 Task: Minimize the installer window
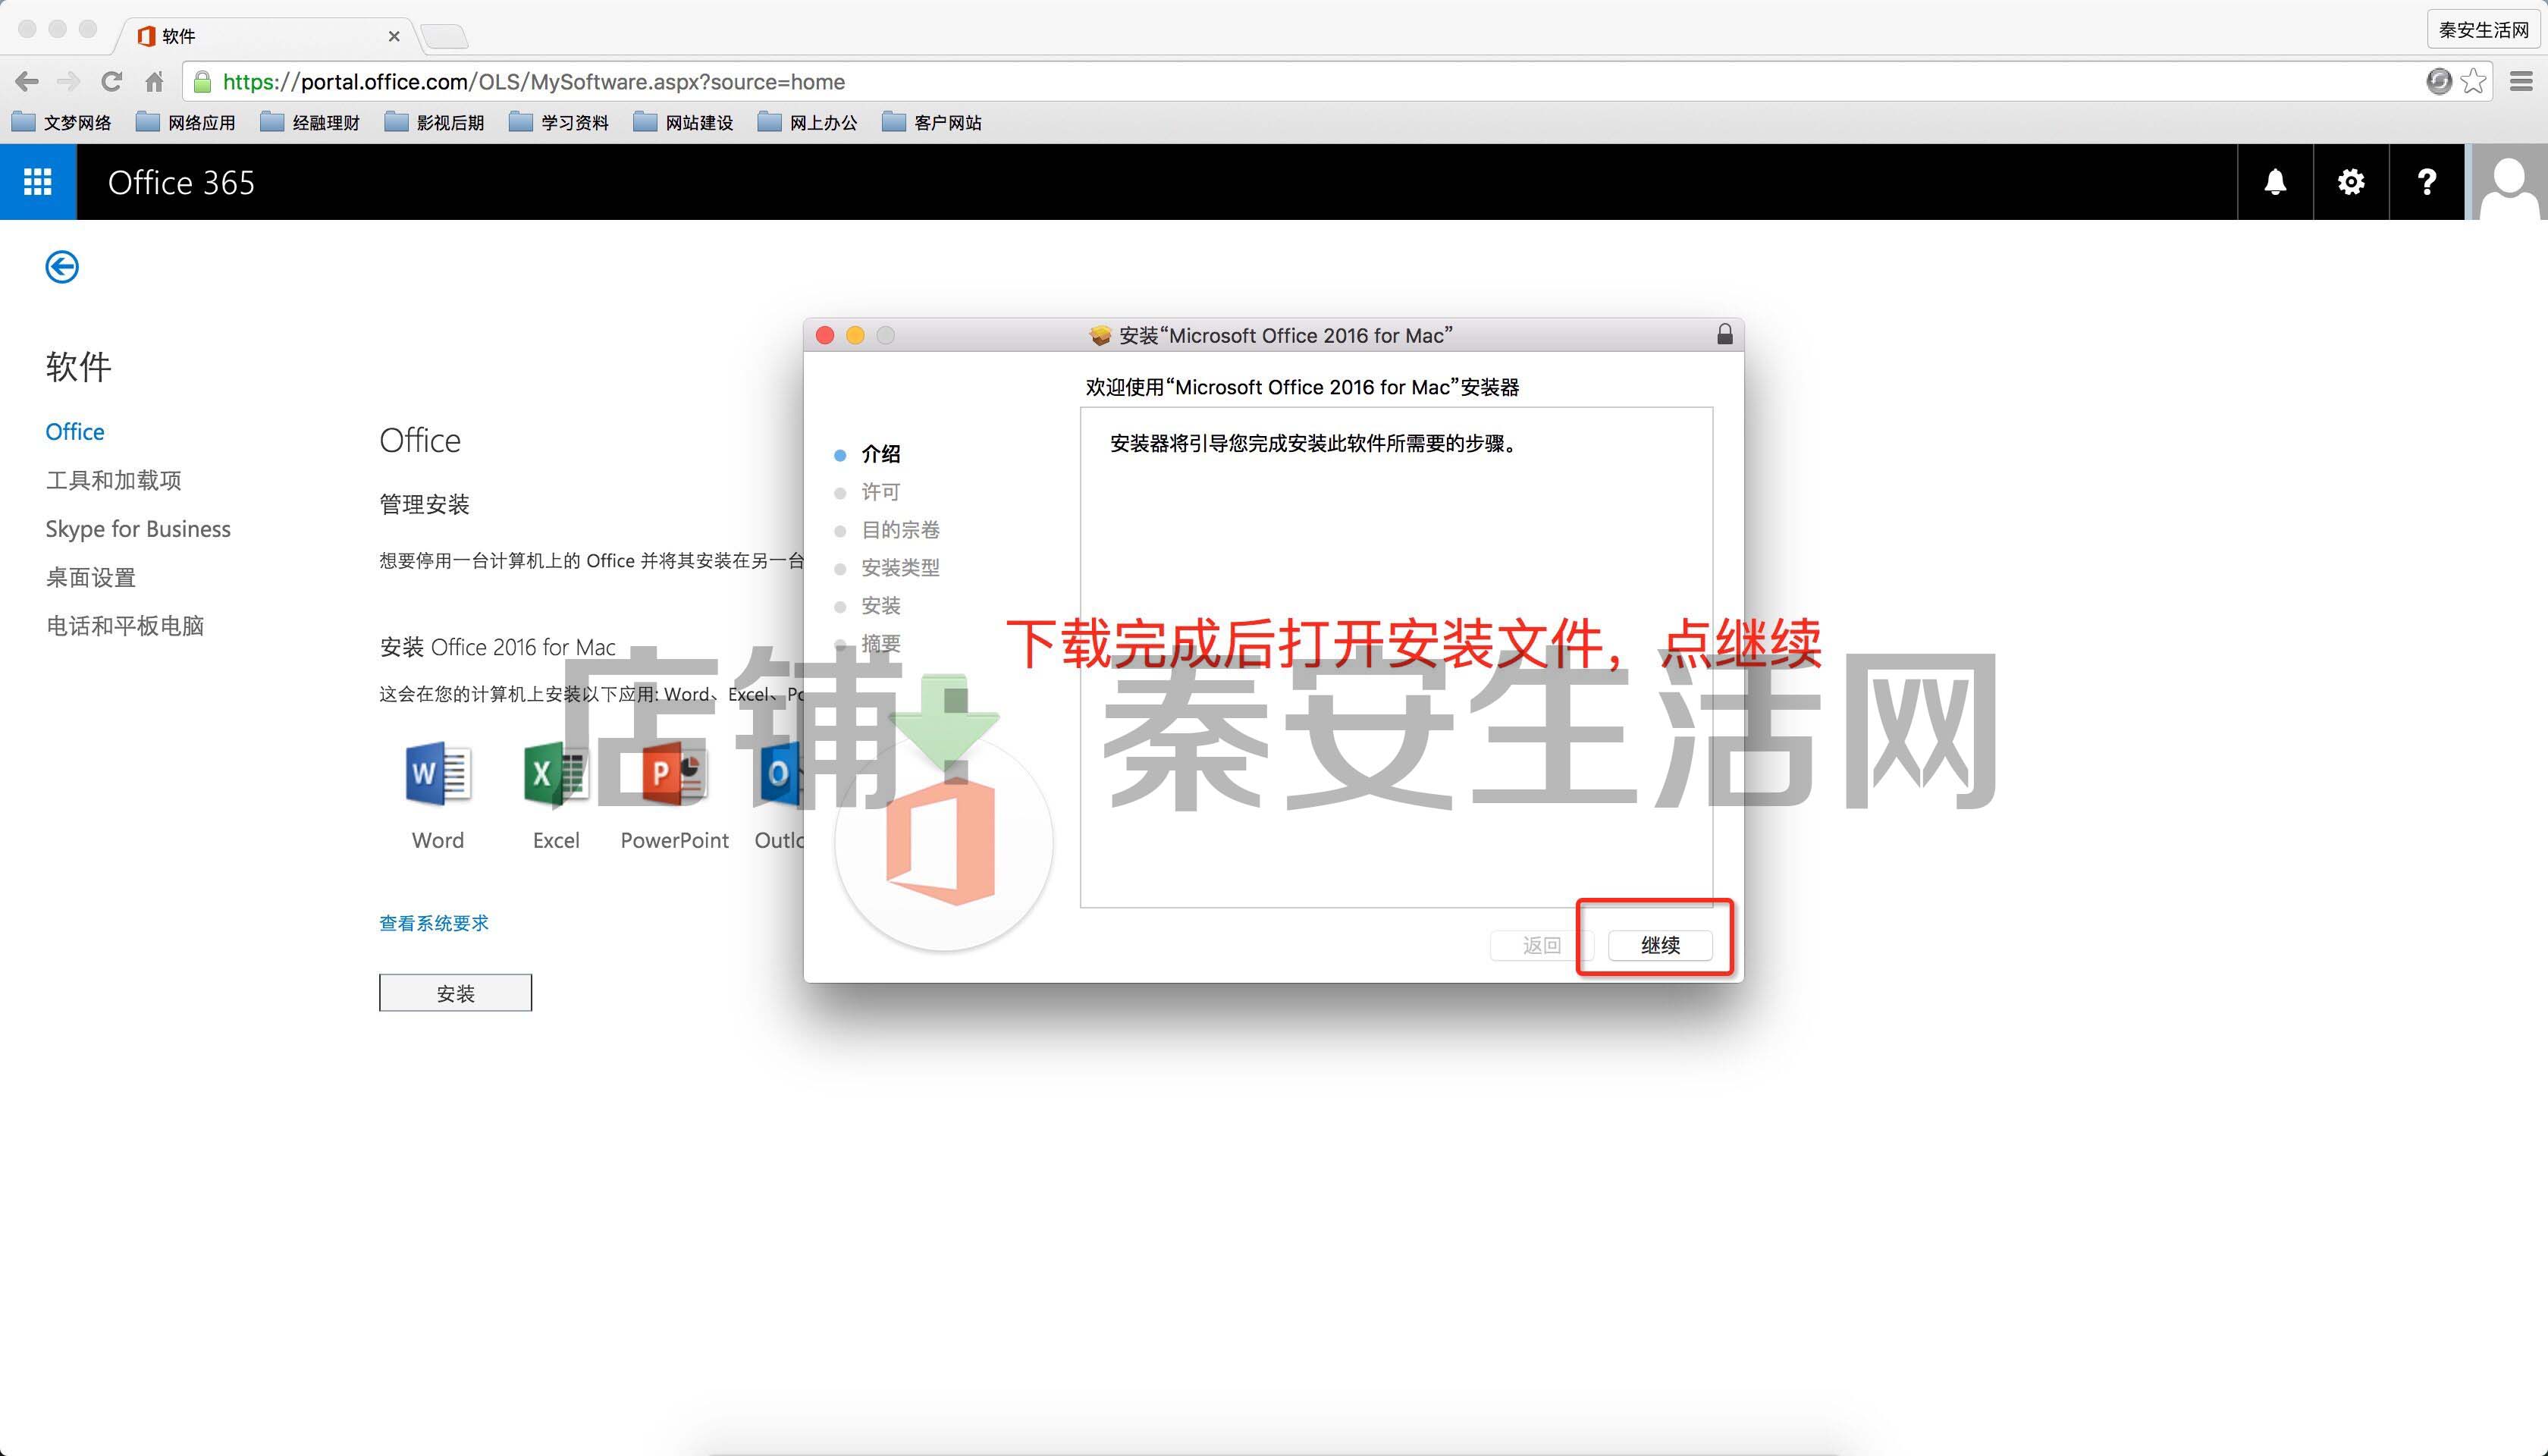coord(855,335)
